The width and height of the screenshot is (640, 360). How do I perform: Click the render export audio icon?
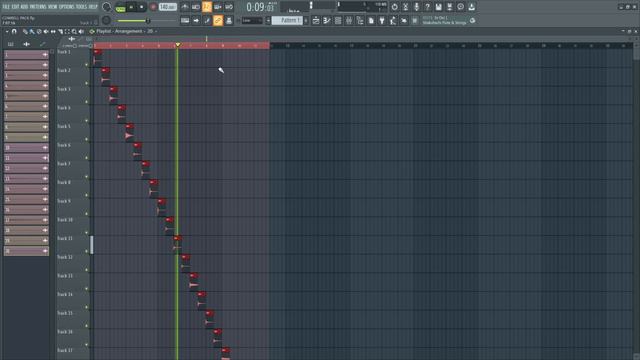coord(449,7)
